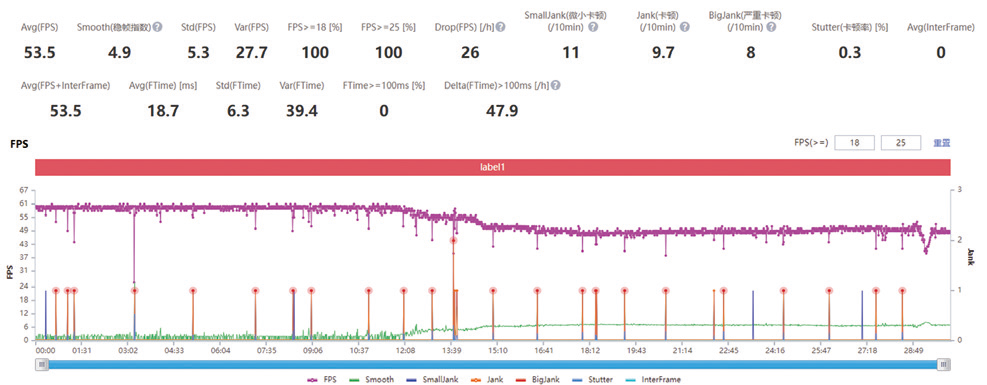Click Jank value 9.7
This screenshot has width=987, height=385.
coord(663,53)
